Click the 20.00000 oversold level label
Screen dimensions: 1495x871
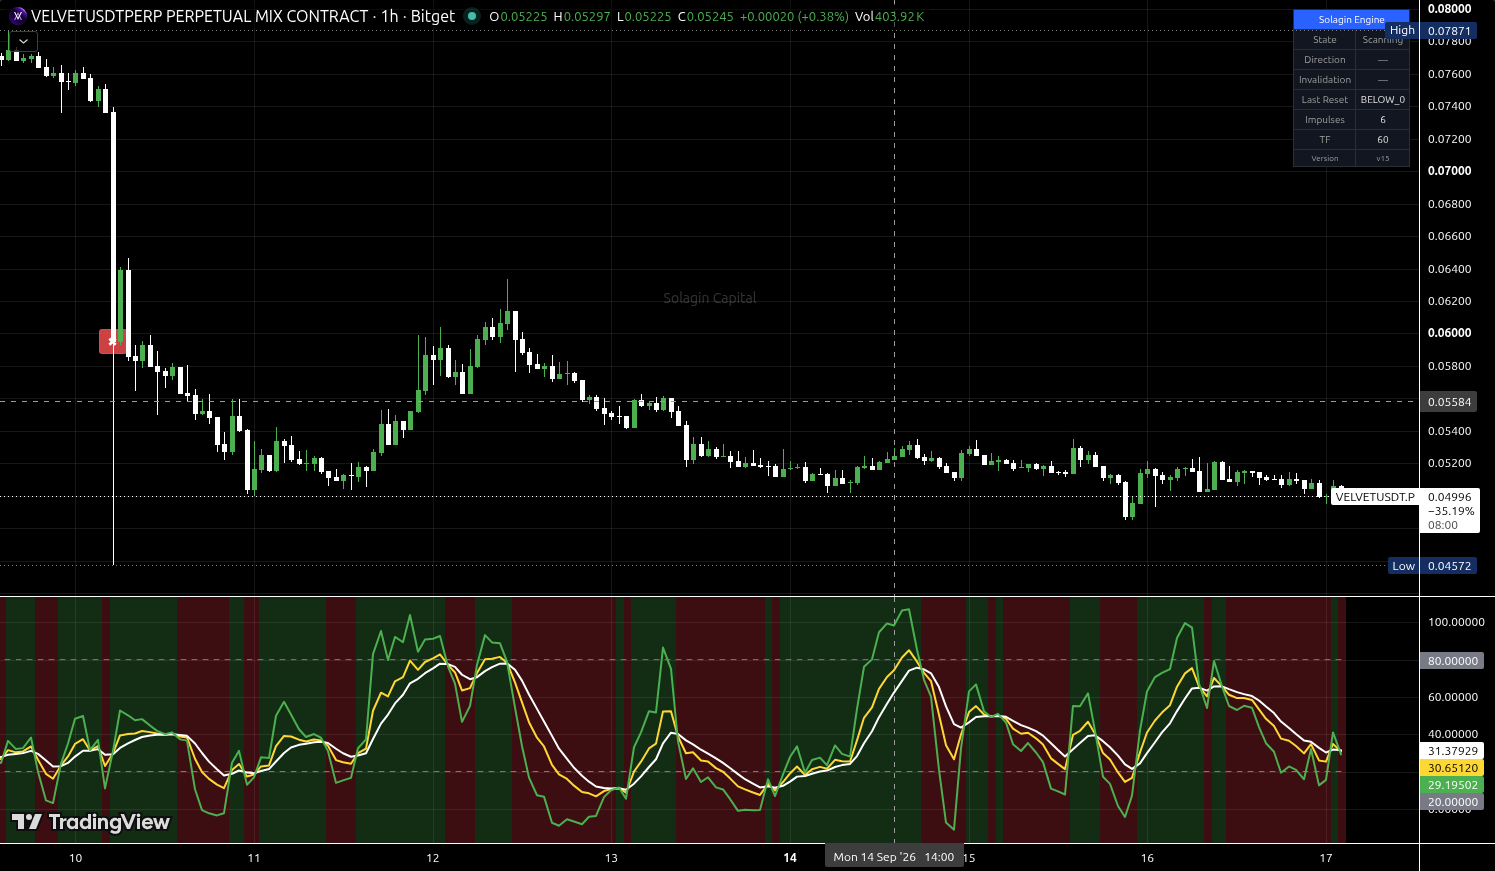pyautogui.click(x=1452, y=802)
